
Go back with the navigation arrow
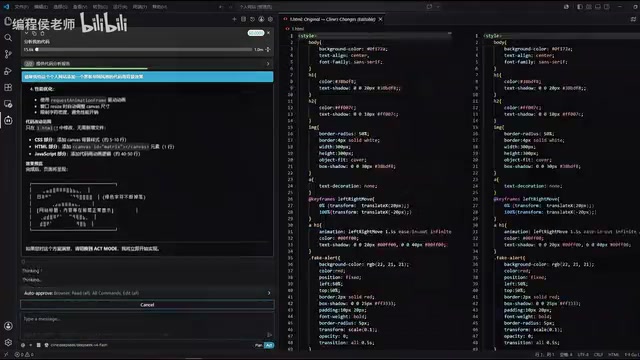(x=221, y=7)
